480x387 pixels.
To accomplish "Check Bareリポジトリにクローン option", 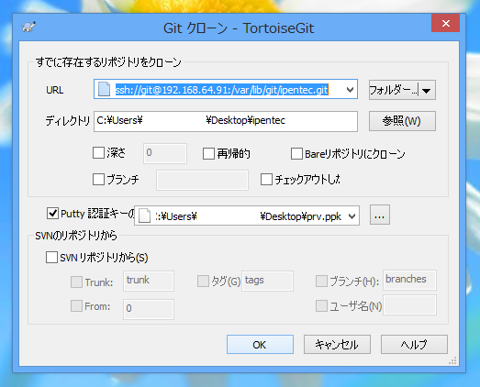I will (297, 154).
